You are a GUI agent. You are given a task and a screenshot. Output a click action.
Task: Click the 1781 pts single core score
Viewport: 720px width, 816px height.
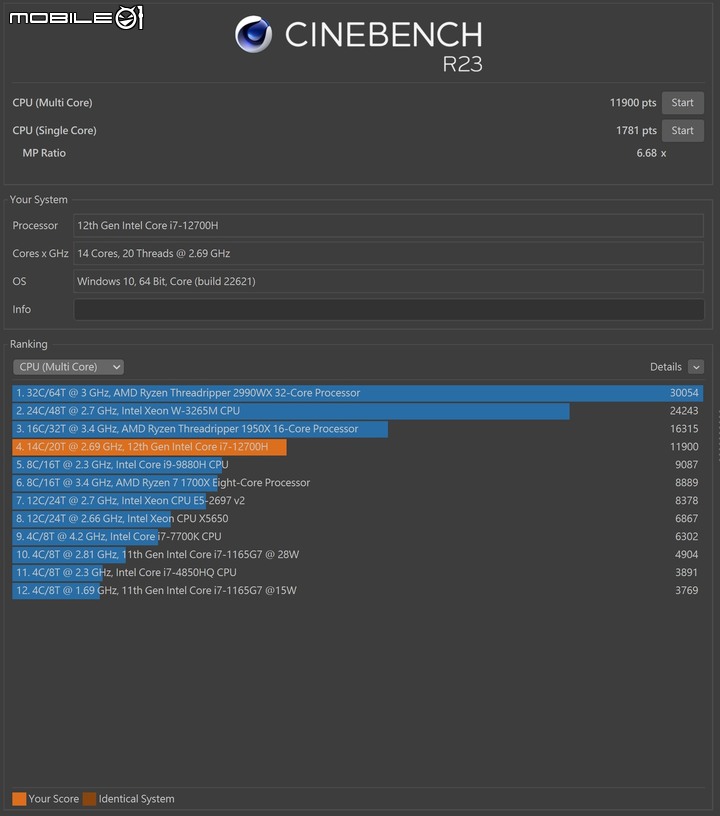click(636, 131)
